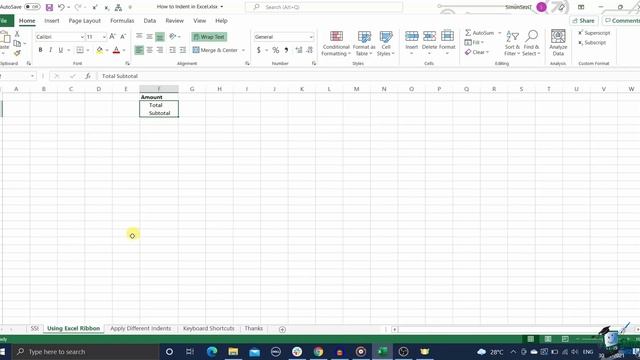Open Format as Table gallery
640x360 pixels.
364,43
